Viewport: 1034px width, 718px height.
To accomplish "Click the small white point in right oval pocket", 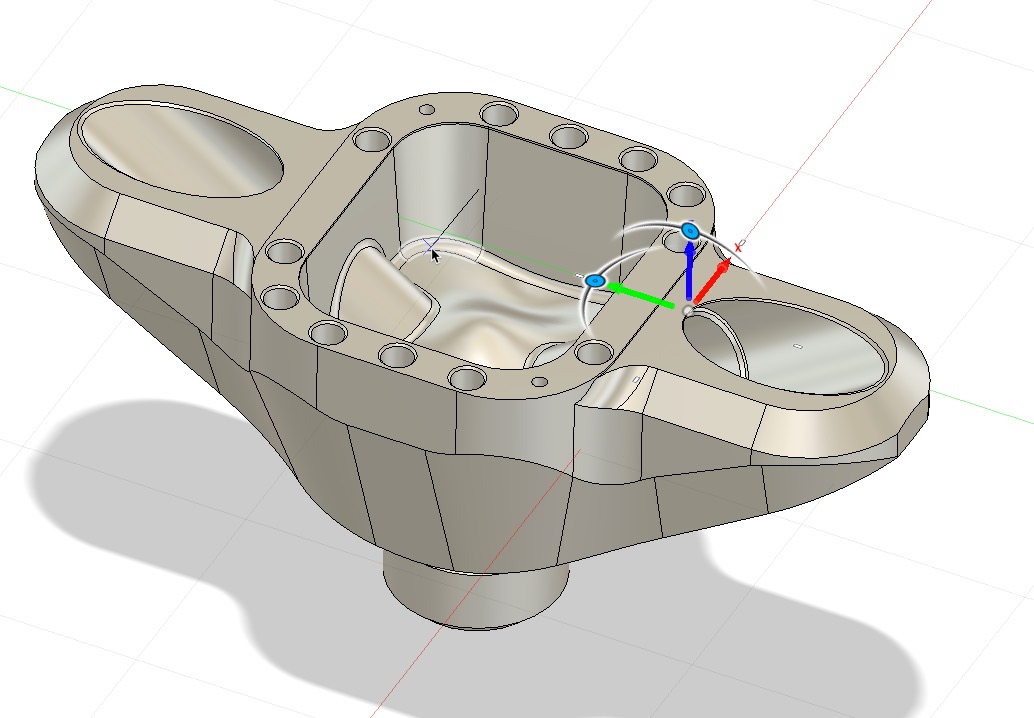I will pos(797,347).
